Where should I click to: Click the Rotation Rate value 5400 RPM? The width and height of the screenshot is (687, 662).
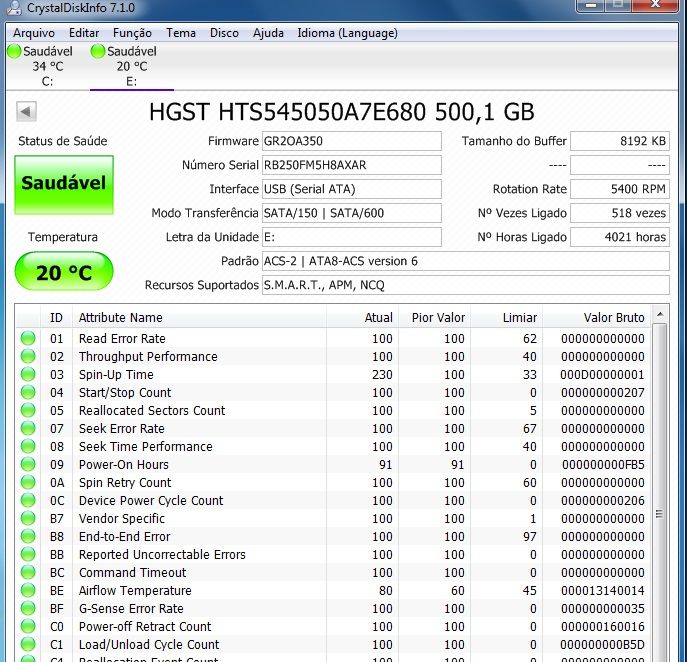tap(620, 189)
